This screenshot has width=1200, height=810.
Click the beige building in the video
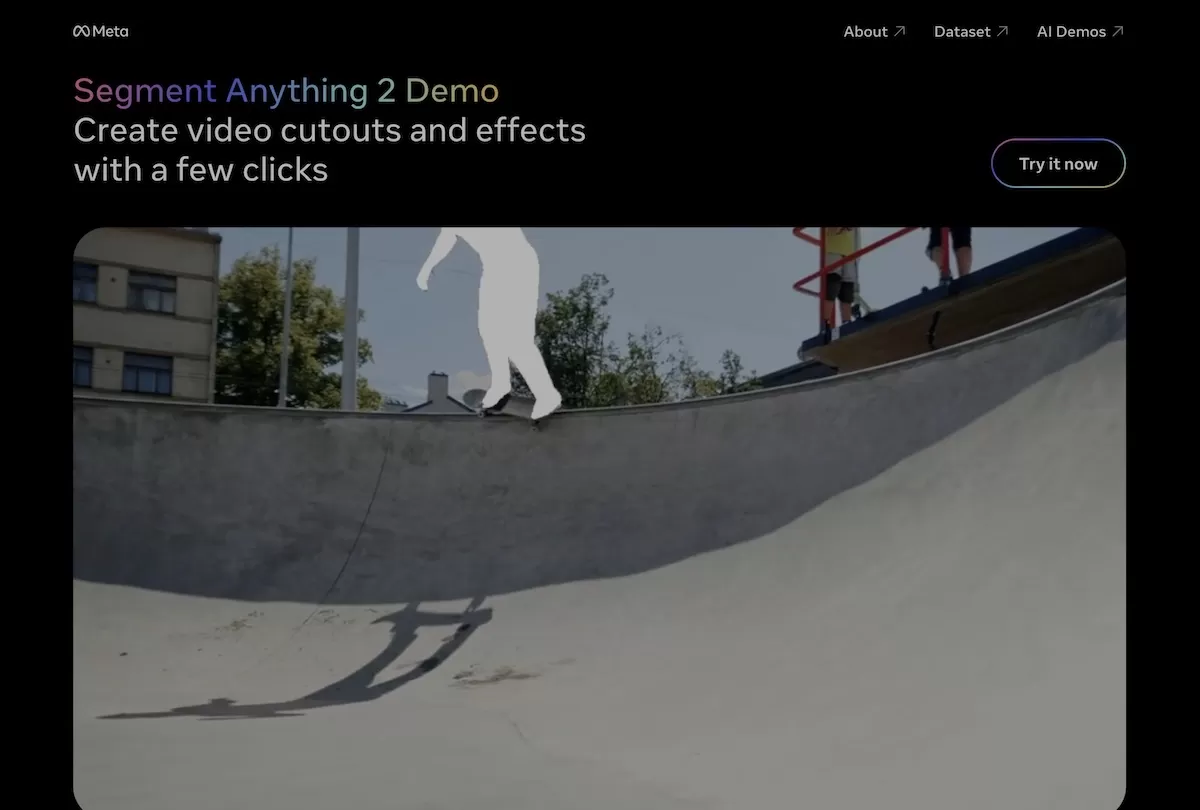(x=146, y=312)
